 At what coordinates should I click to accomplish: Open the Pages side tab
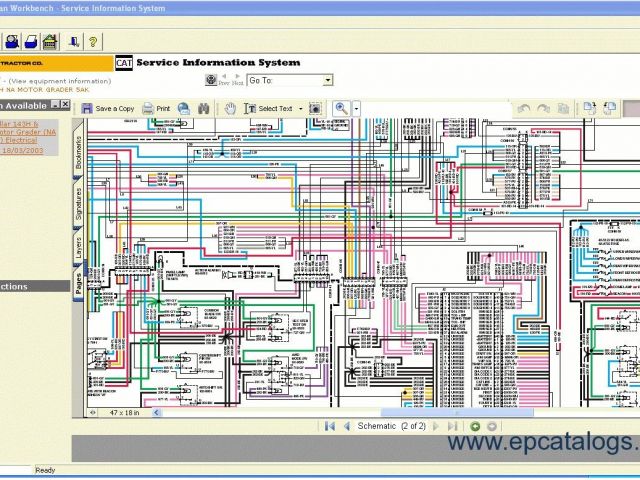point(79,282)
